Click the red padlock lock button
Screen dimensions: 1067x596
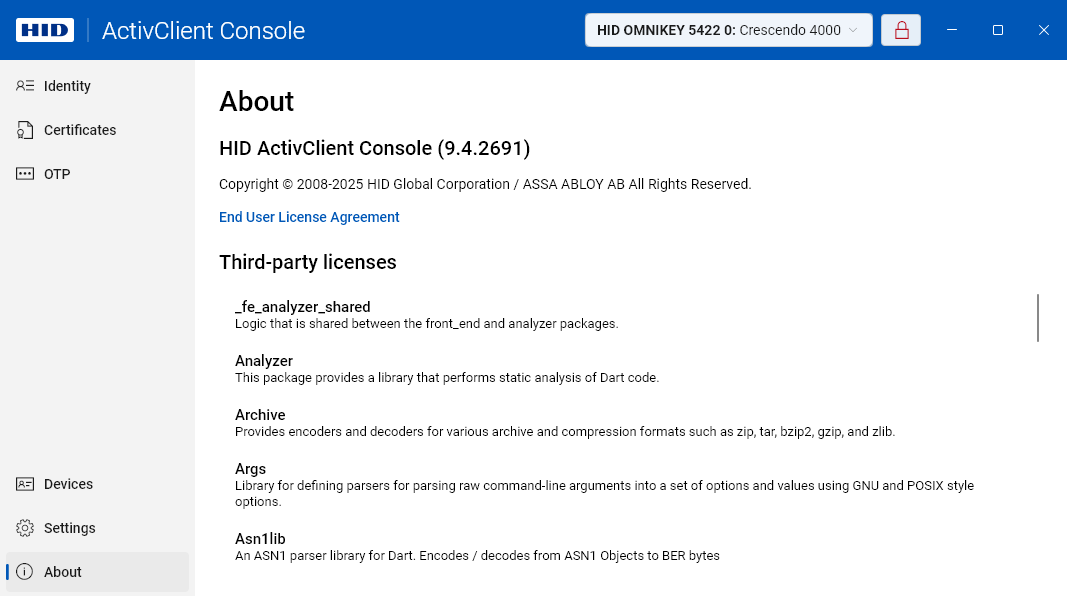tap(901, 30)
